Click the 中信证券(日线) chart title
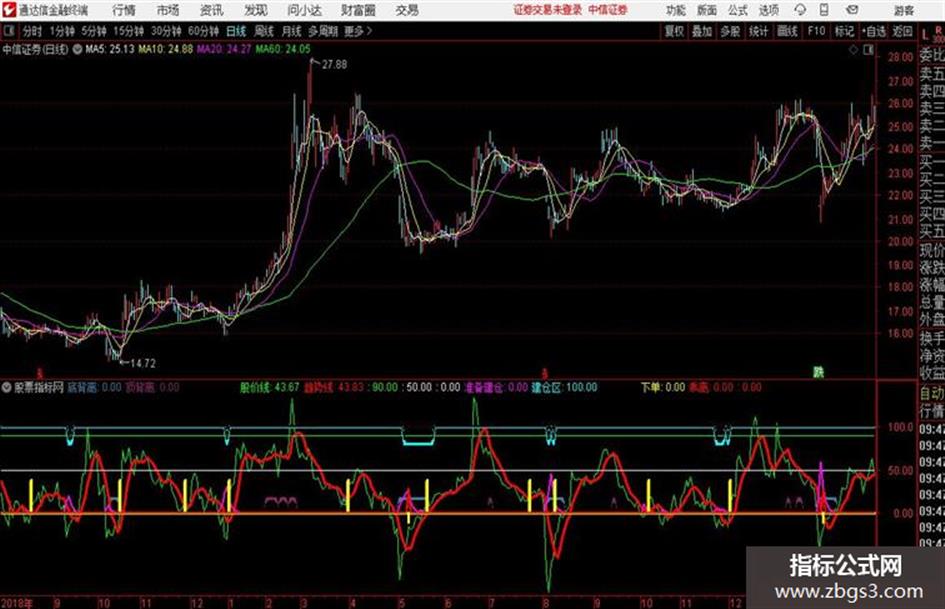The width and height of the screenshot is (945, 609). (36, 49)
